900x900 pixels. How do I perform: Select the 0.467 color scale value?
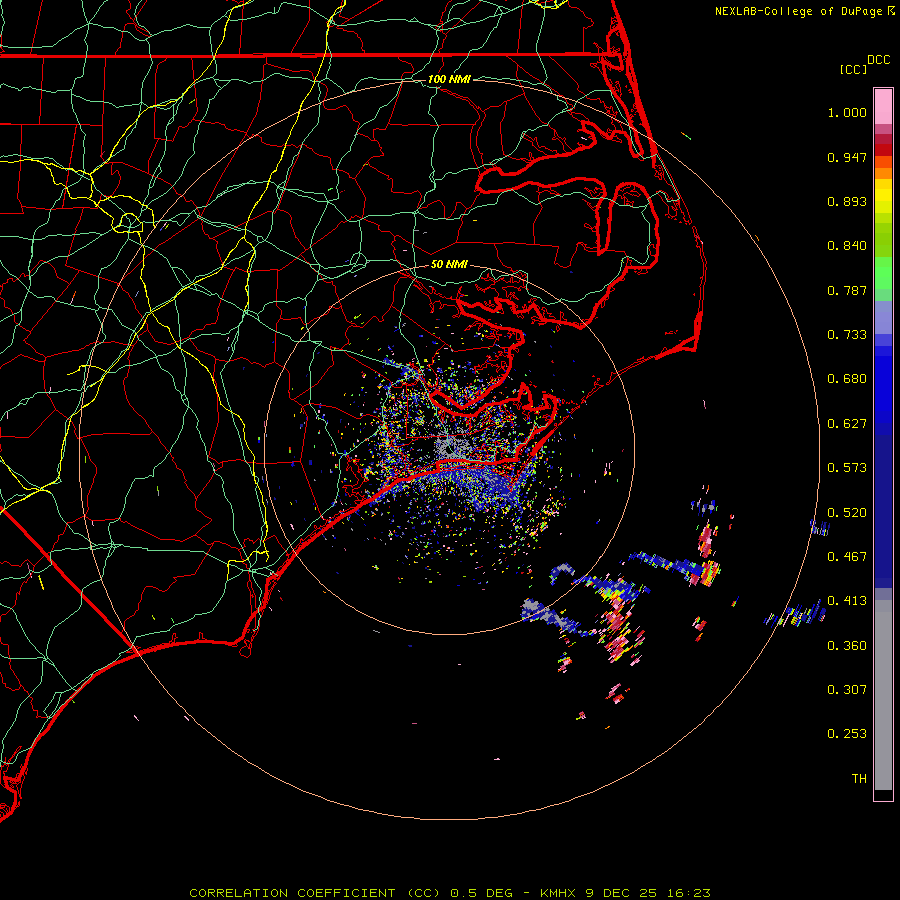847,557
